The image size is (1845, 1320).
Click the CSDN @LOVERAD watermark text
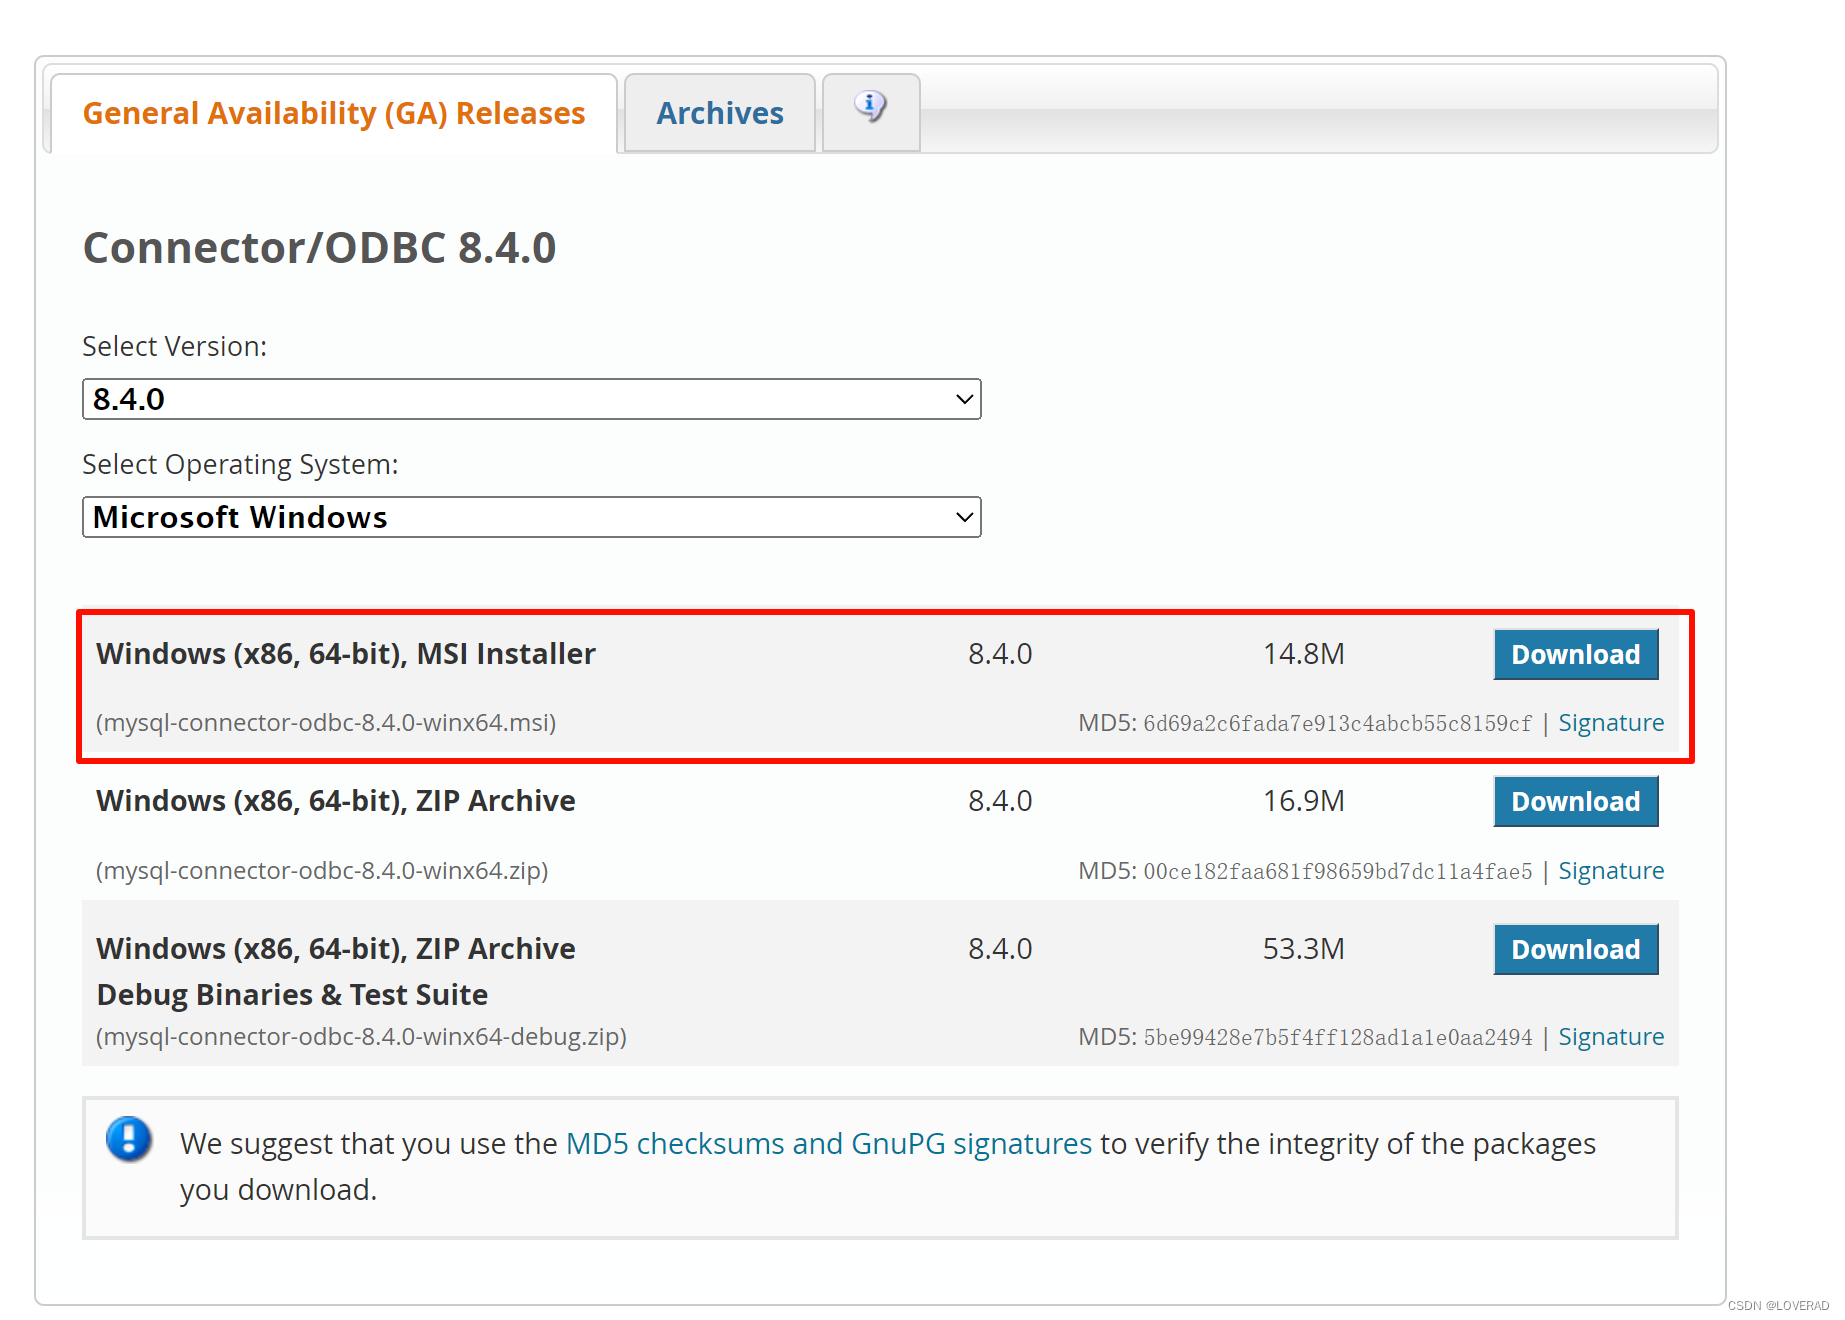1779,1305
